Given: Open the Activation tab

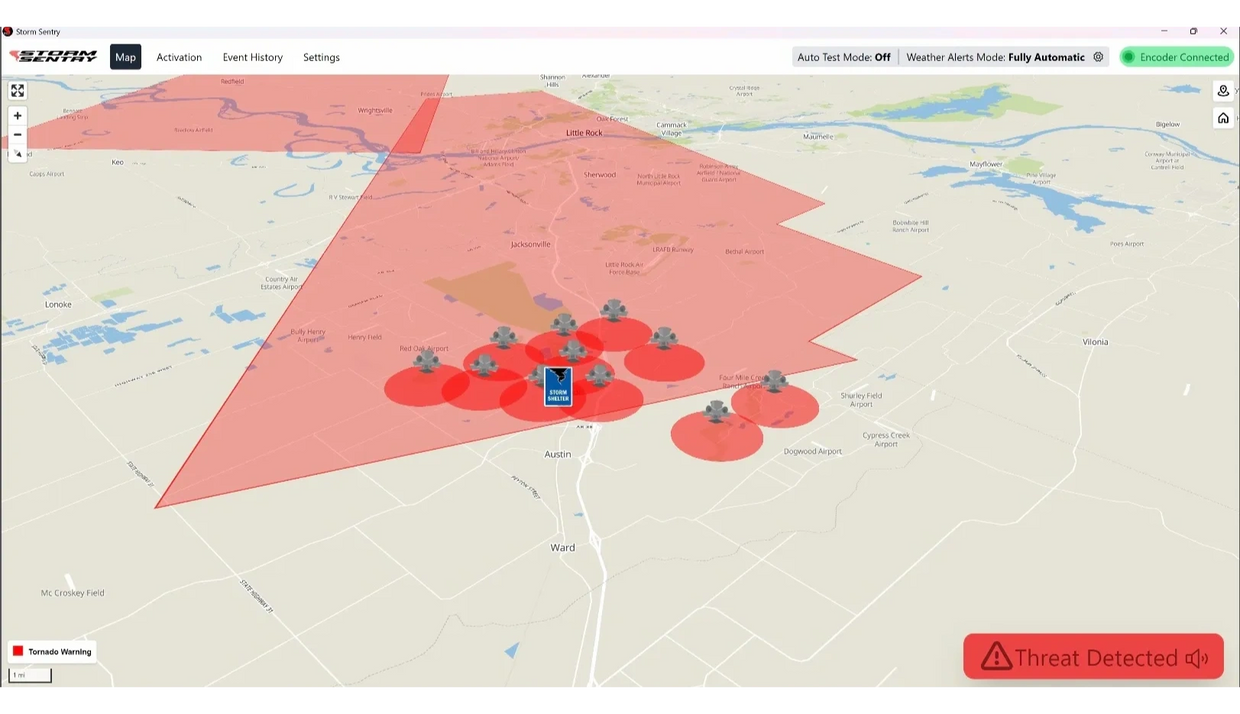Looking at the screenshot, I should click(x=179, y=57).
